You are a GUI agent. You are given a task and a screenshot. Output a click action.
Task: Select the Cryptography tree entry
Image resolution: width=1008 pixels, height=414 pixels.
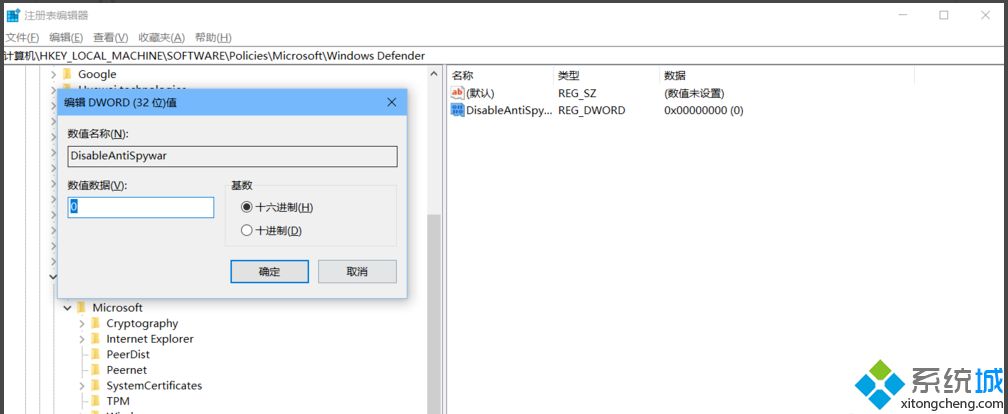(142, 323)
